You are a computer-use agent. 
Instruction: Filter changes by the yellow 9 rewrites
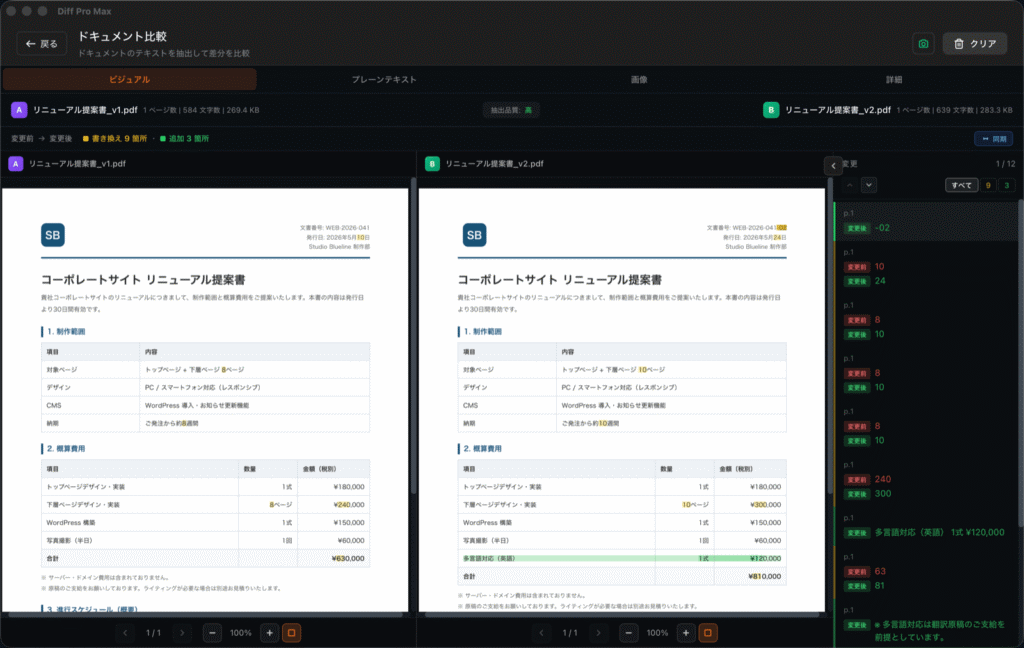(x=987, y=186)
